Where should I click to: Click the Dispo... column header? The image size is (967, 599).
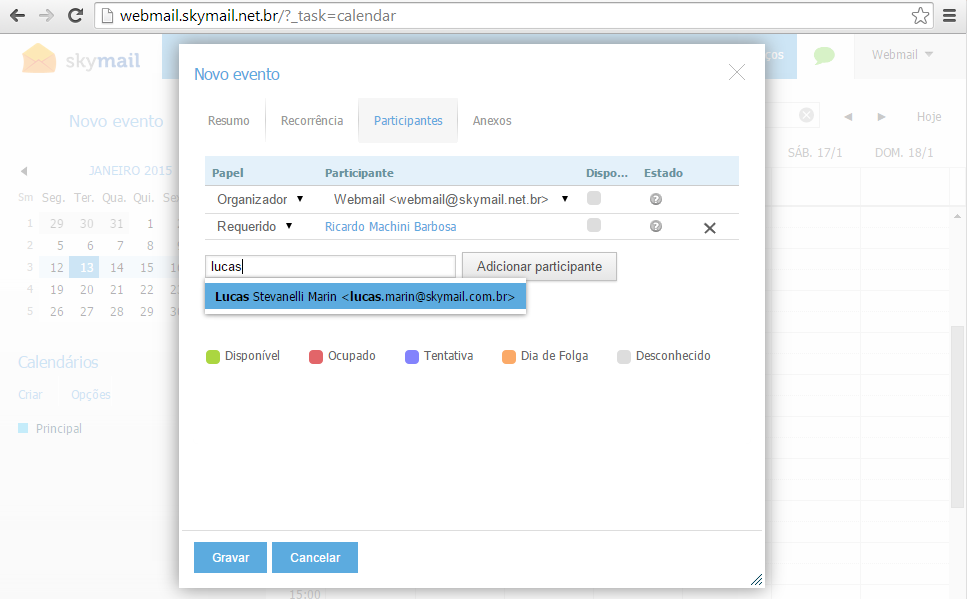(607, 173)
